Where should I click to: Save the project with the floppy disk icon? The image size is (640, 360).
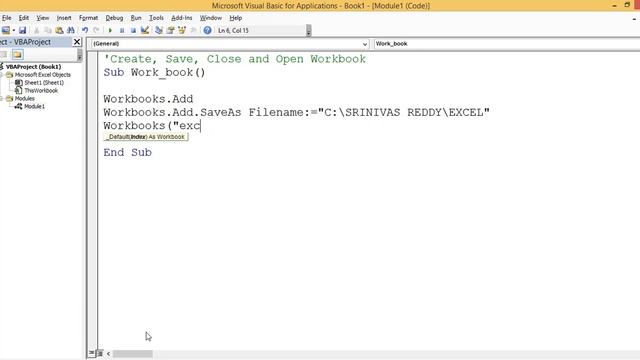(x=22, y=30)
